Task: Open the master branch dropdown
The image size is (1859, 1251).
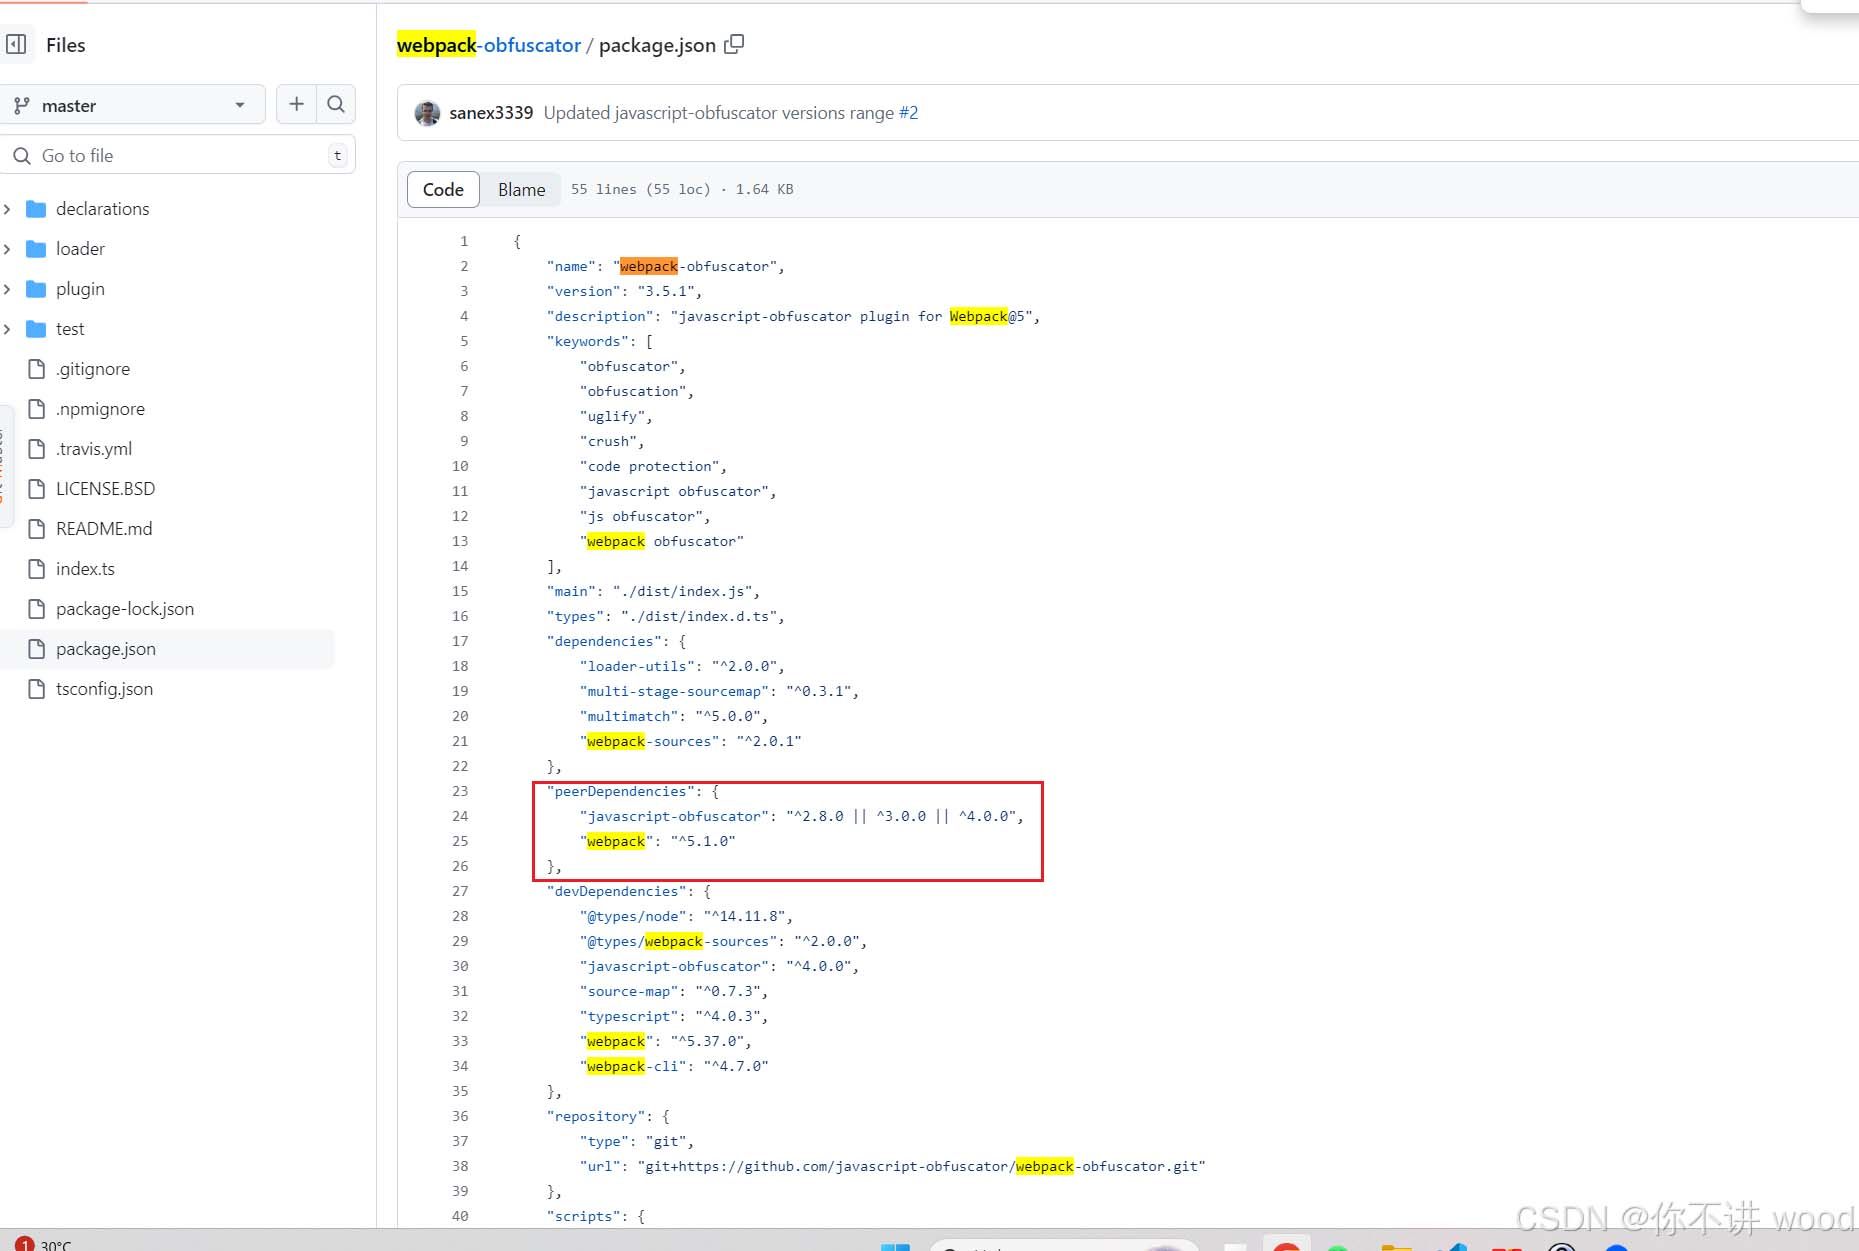Action: pos(133,105)
